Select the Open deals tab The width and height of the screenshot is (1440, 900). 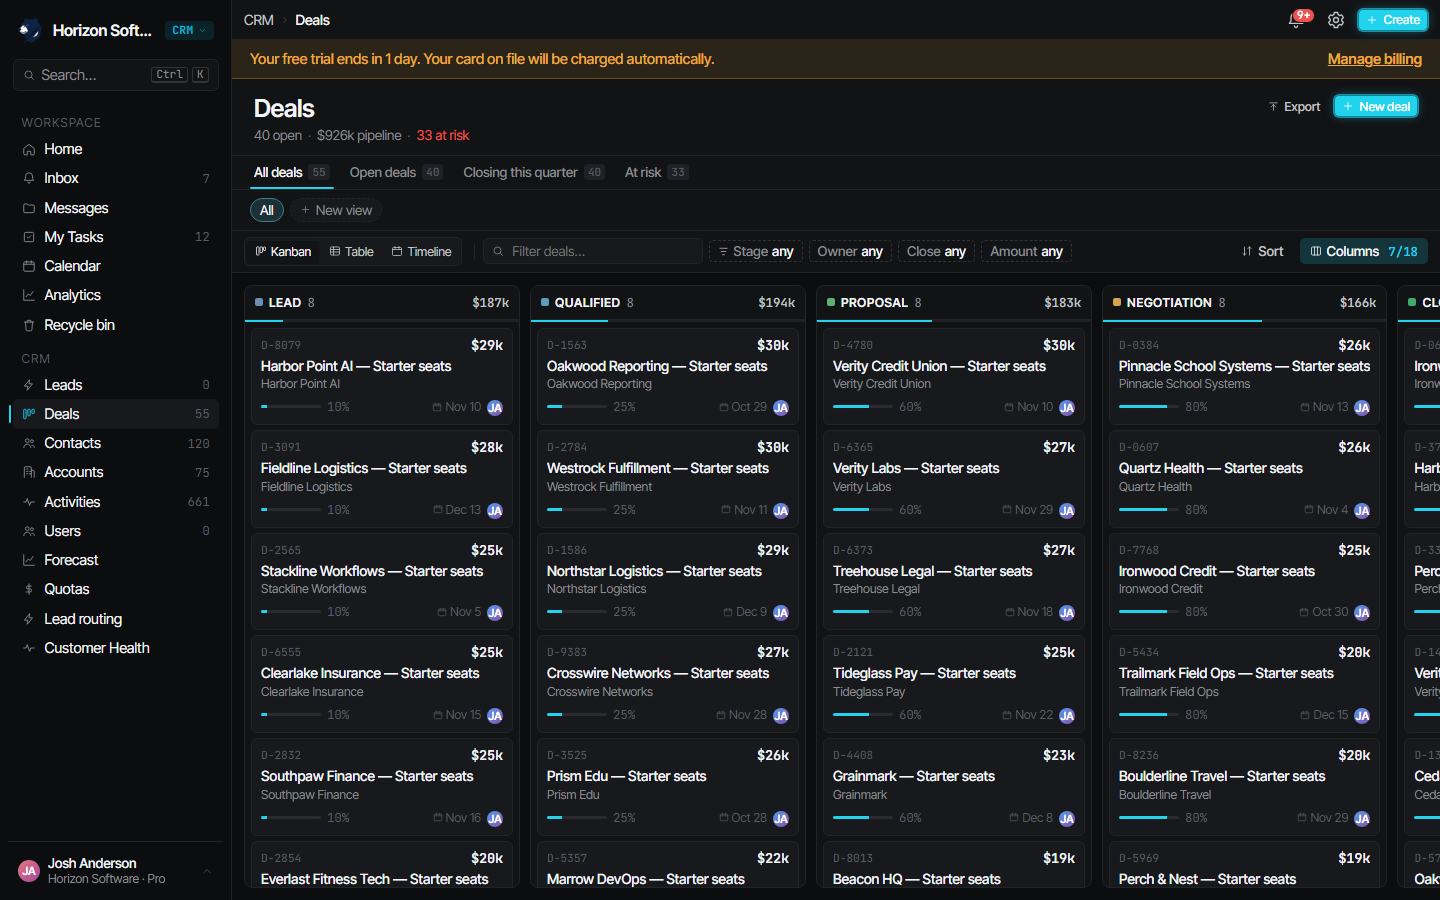(x=396, y=172)
